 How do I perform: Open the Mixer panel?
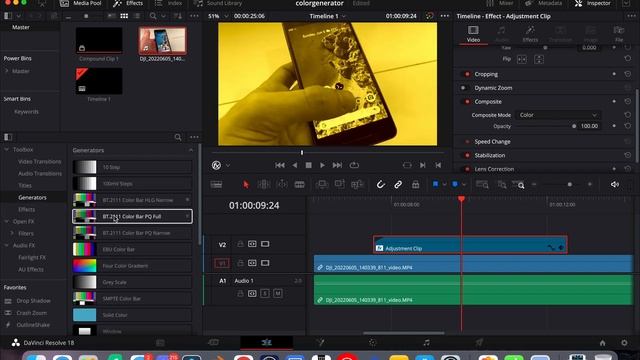[x=500, y=3]
